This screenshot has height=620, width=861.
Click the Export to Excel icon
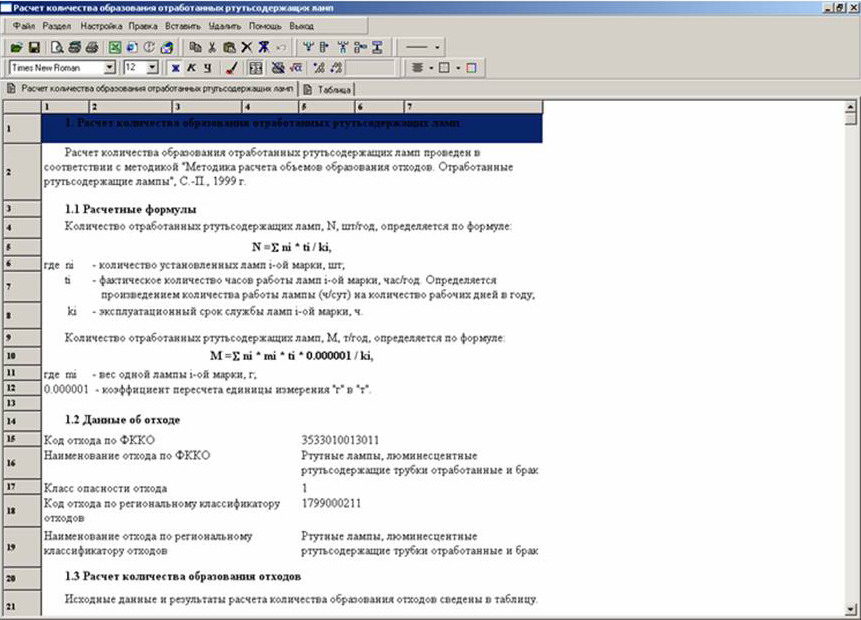tap(115, 47)
